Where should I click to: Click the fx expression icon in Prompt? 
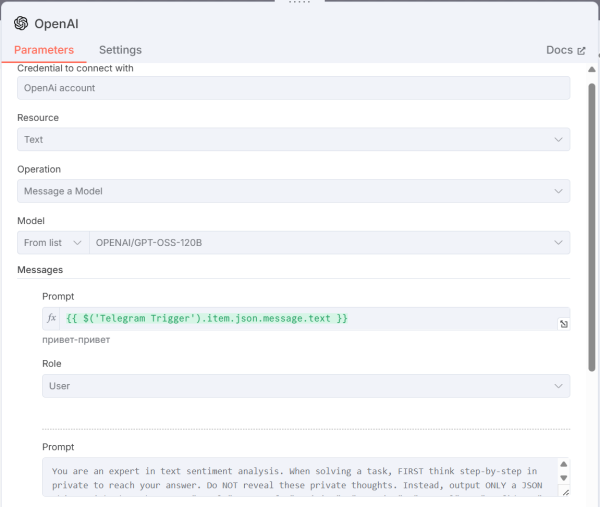coord(52,319)
